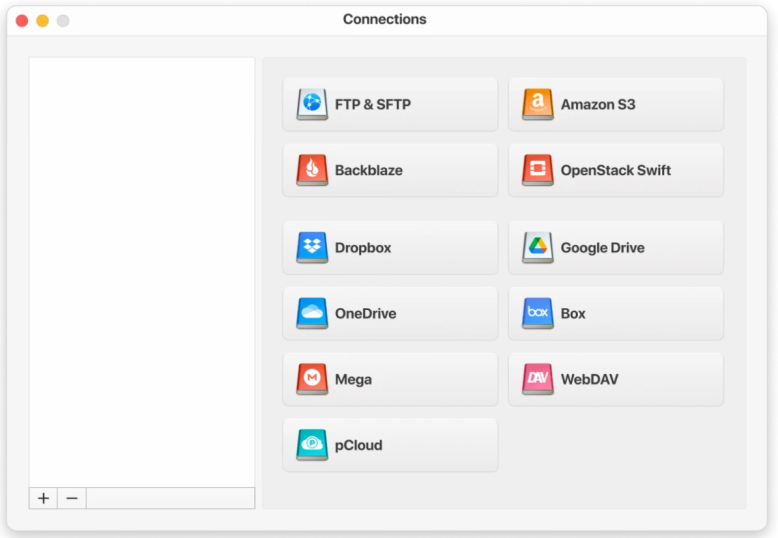Minimize the Connections window with yellow button
The width and height of the screenshot is (778, 538).
(x=43, y=20)
